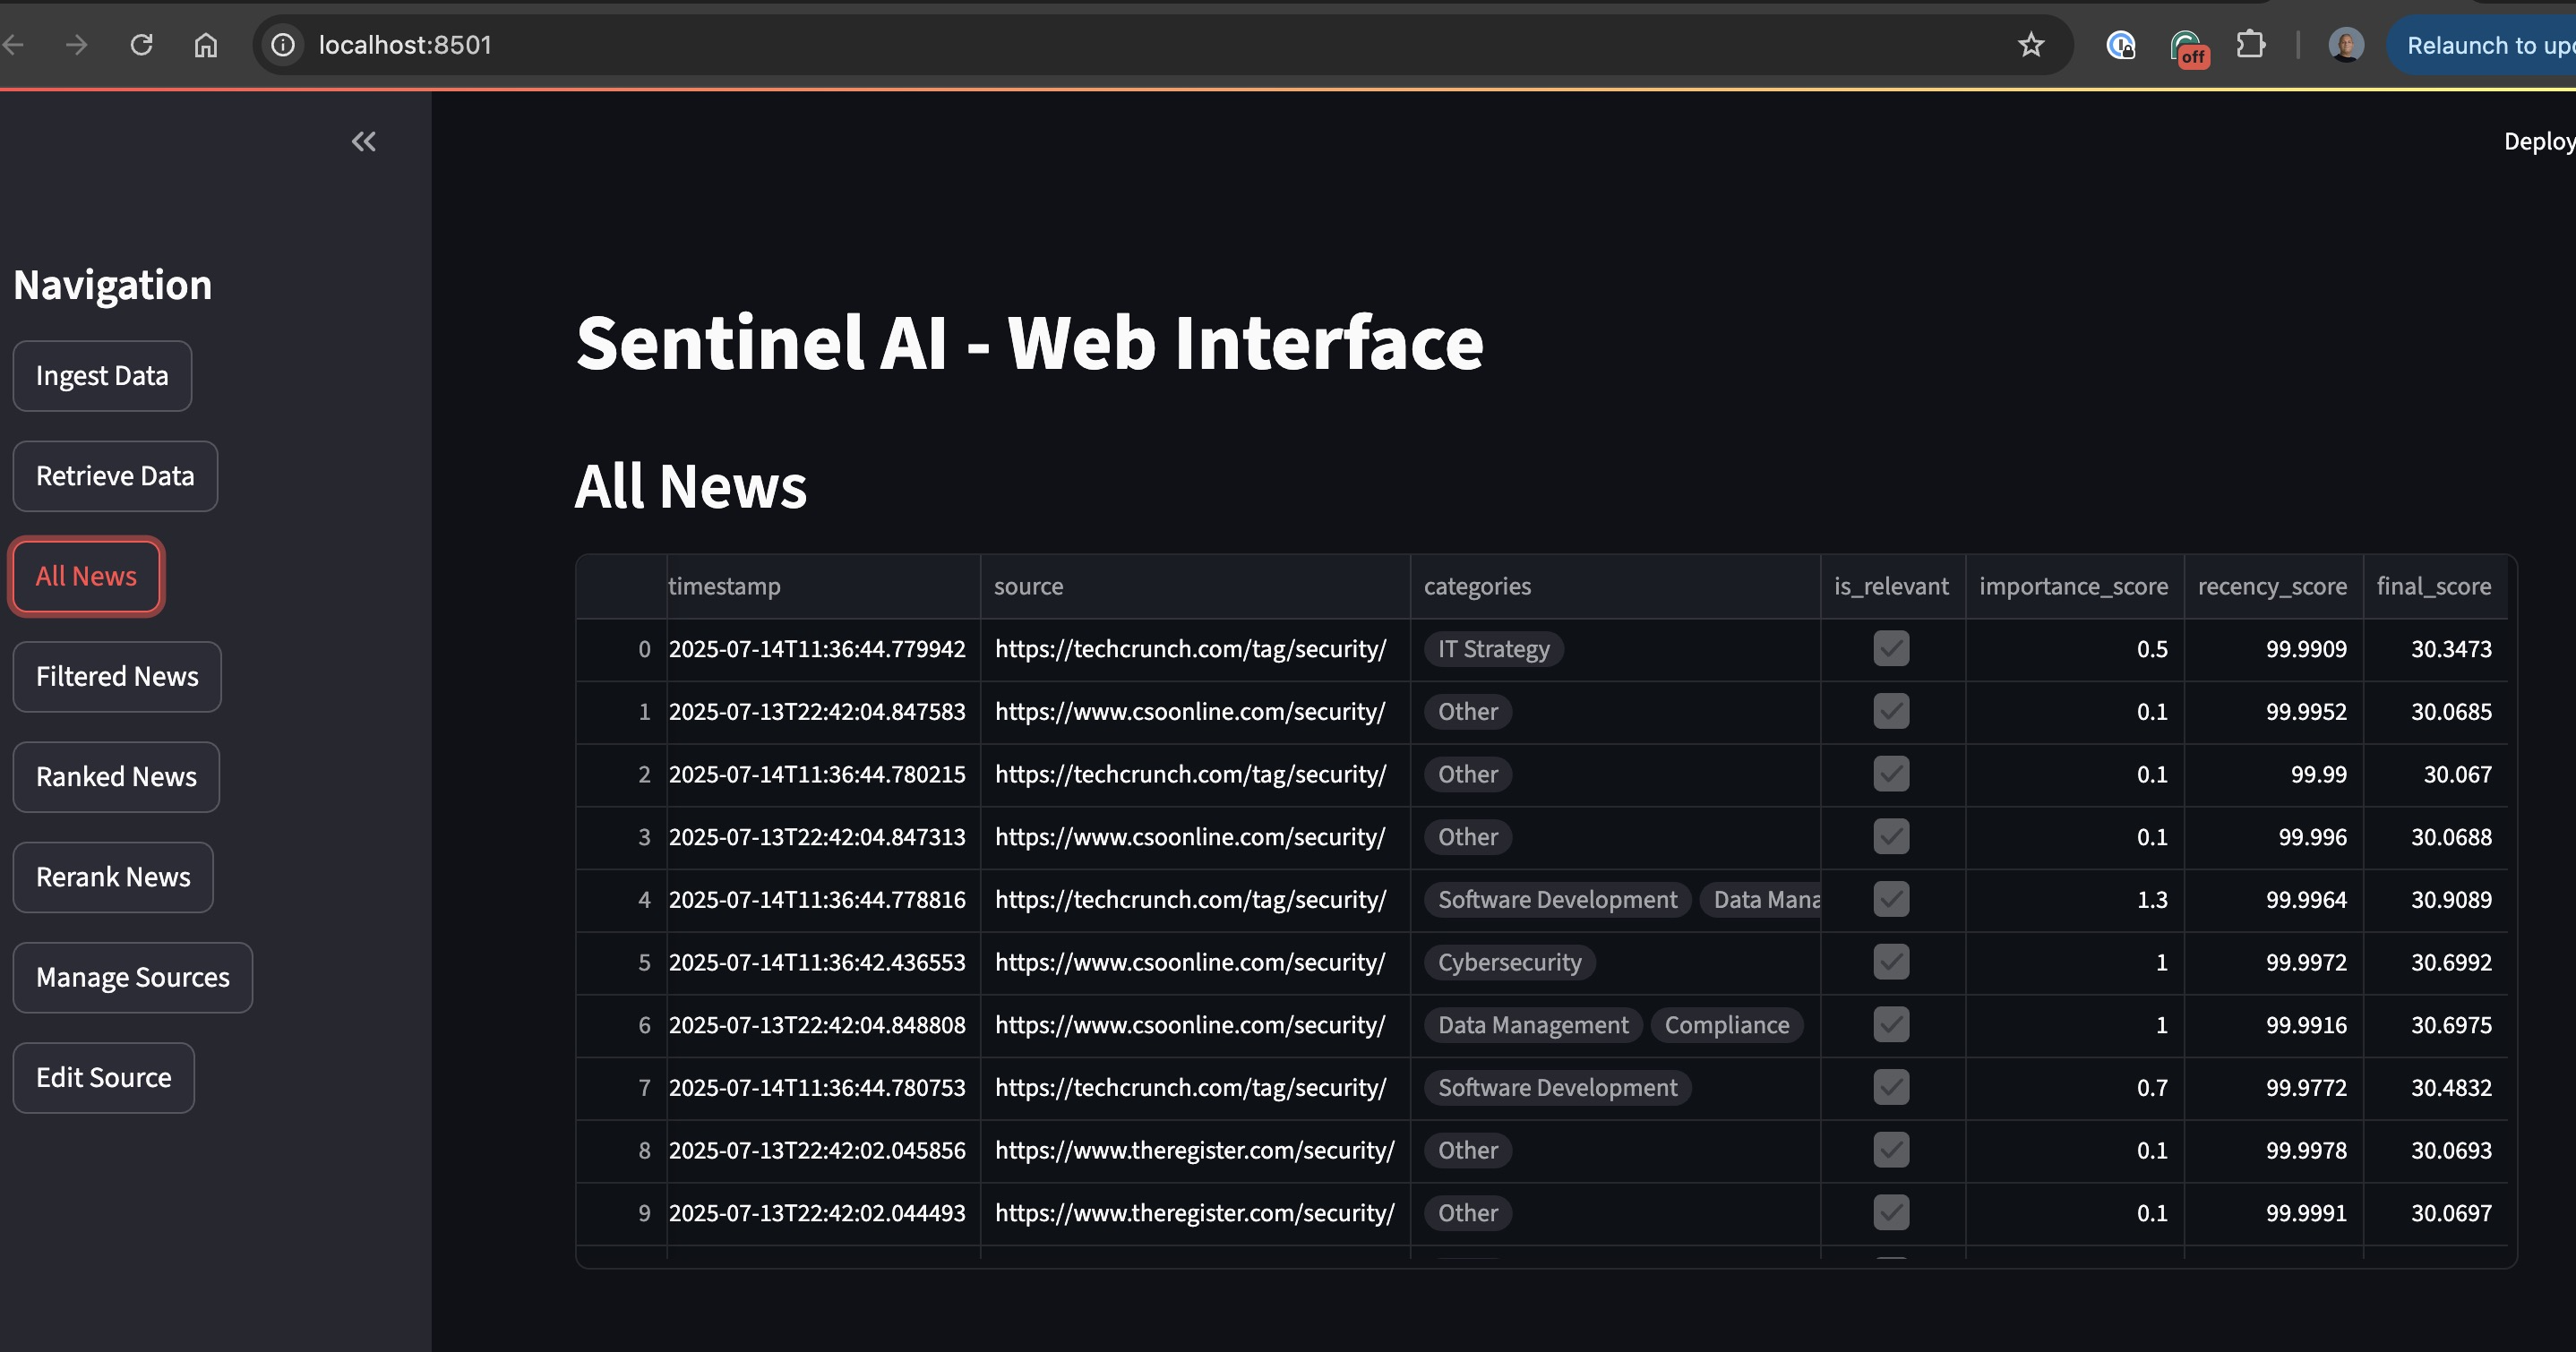Toggle is_relevant checkbox in row 8
This screenshot has width=2576, height=1352.
coord(1891,1150)
